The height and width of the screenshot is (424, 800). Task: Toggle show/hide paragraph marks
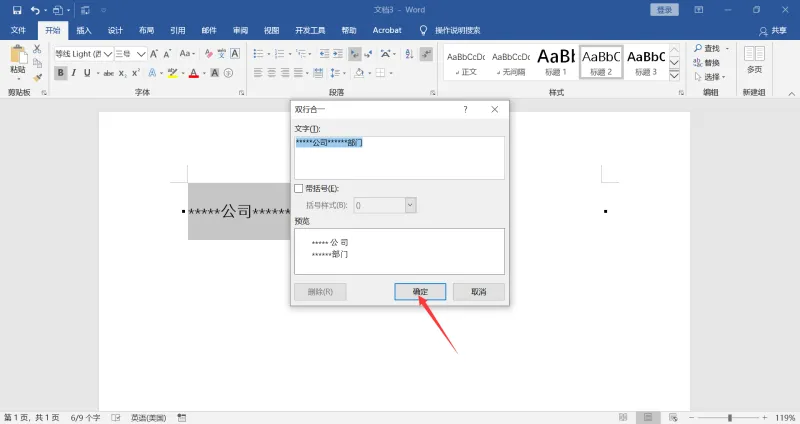coord(426,54)
